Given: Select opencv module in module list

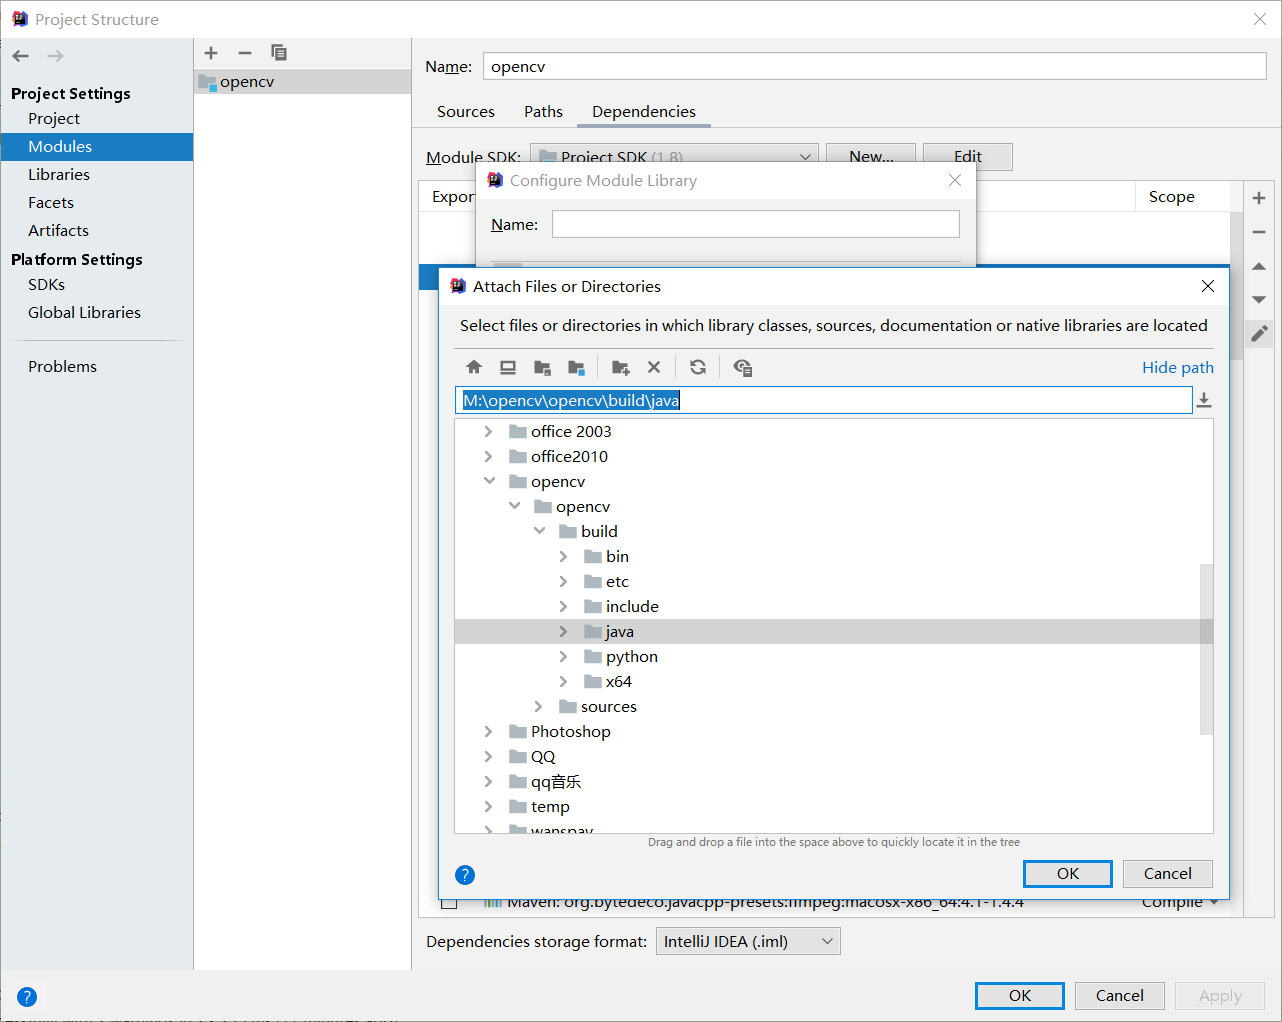Looking at the screenshot, I should 302,81.
